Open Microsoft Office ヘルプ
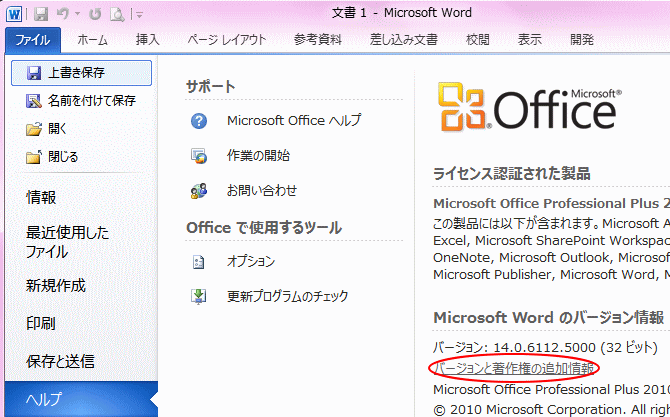The height and width of the screenshot is (417, 670). pyautogui.click(x=294, y=121)
